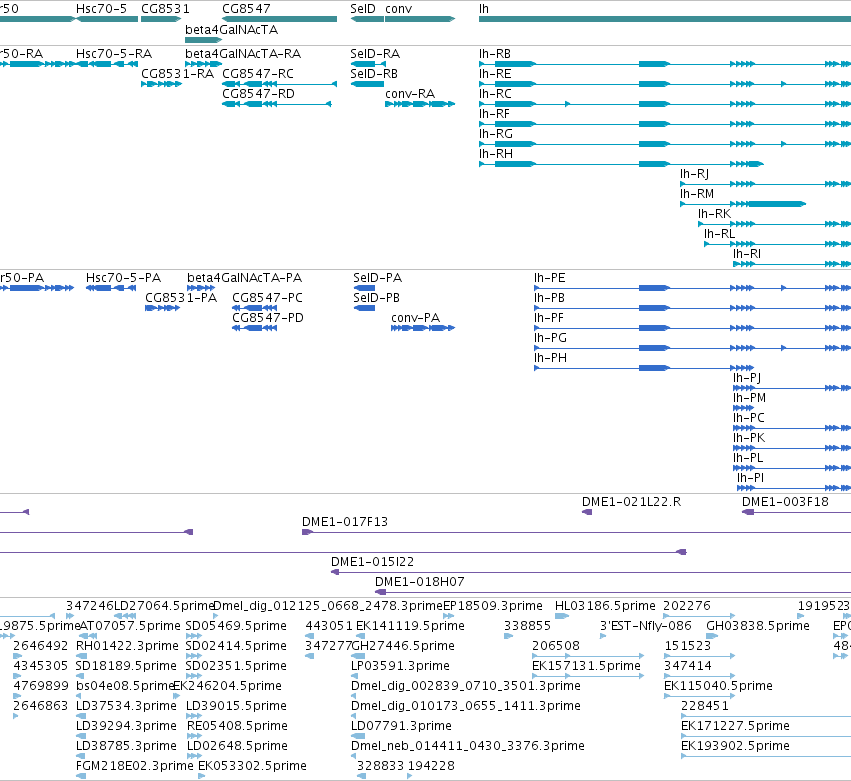Image resolution: width=851 pixels, height=781 pixels.
Task: Select the CG8547-RC transcript label
Action: pos(258,73)
